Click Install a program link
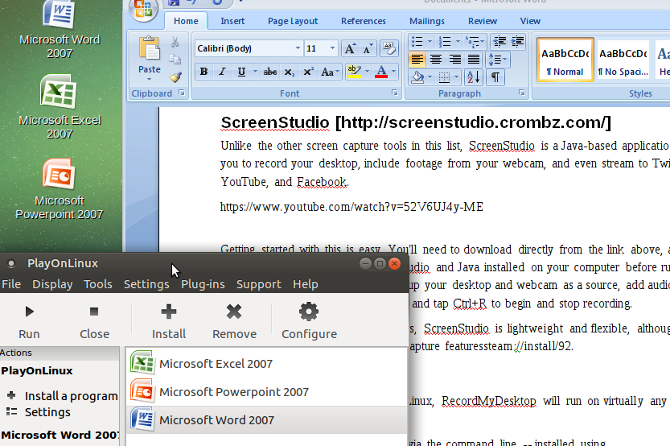 tap(62, 395)
